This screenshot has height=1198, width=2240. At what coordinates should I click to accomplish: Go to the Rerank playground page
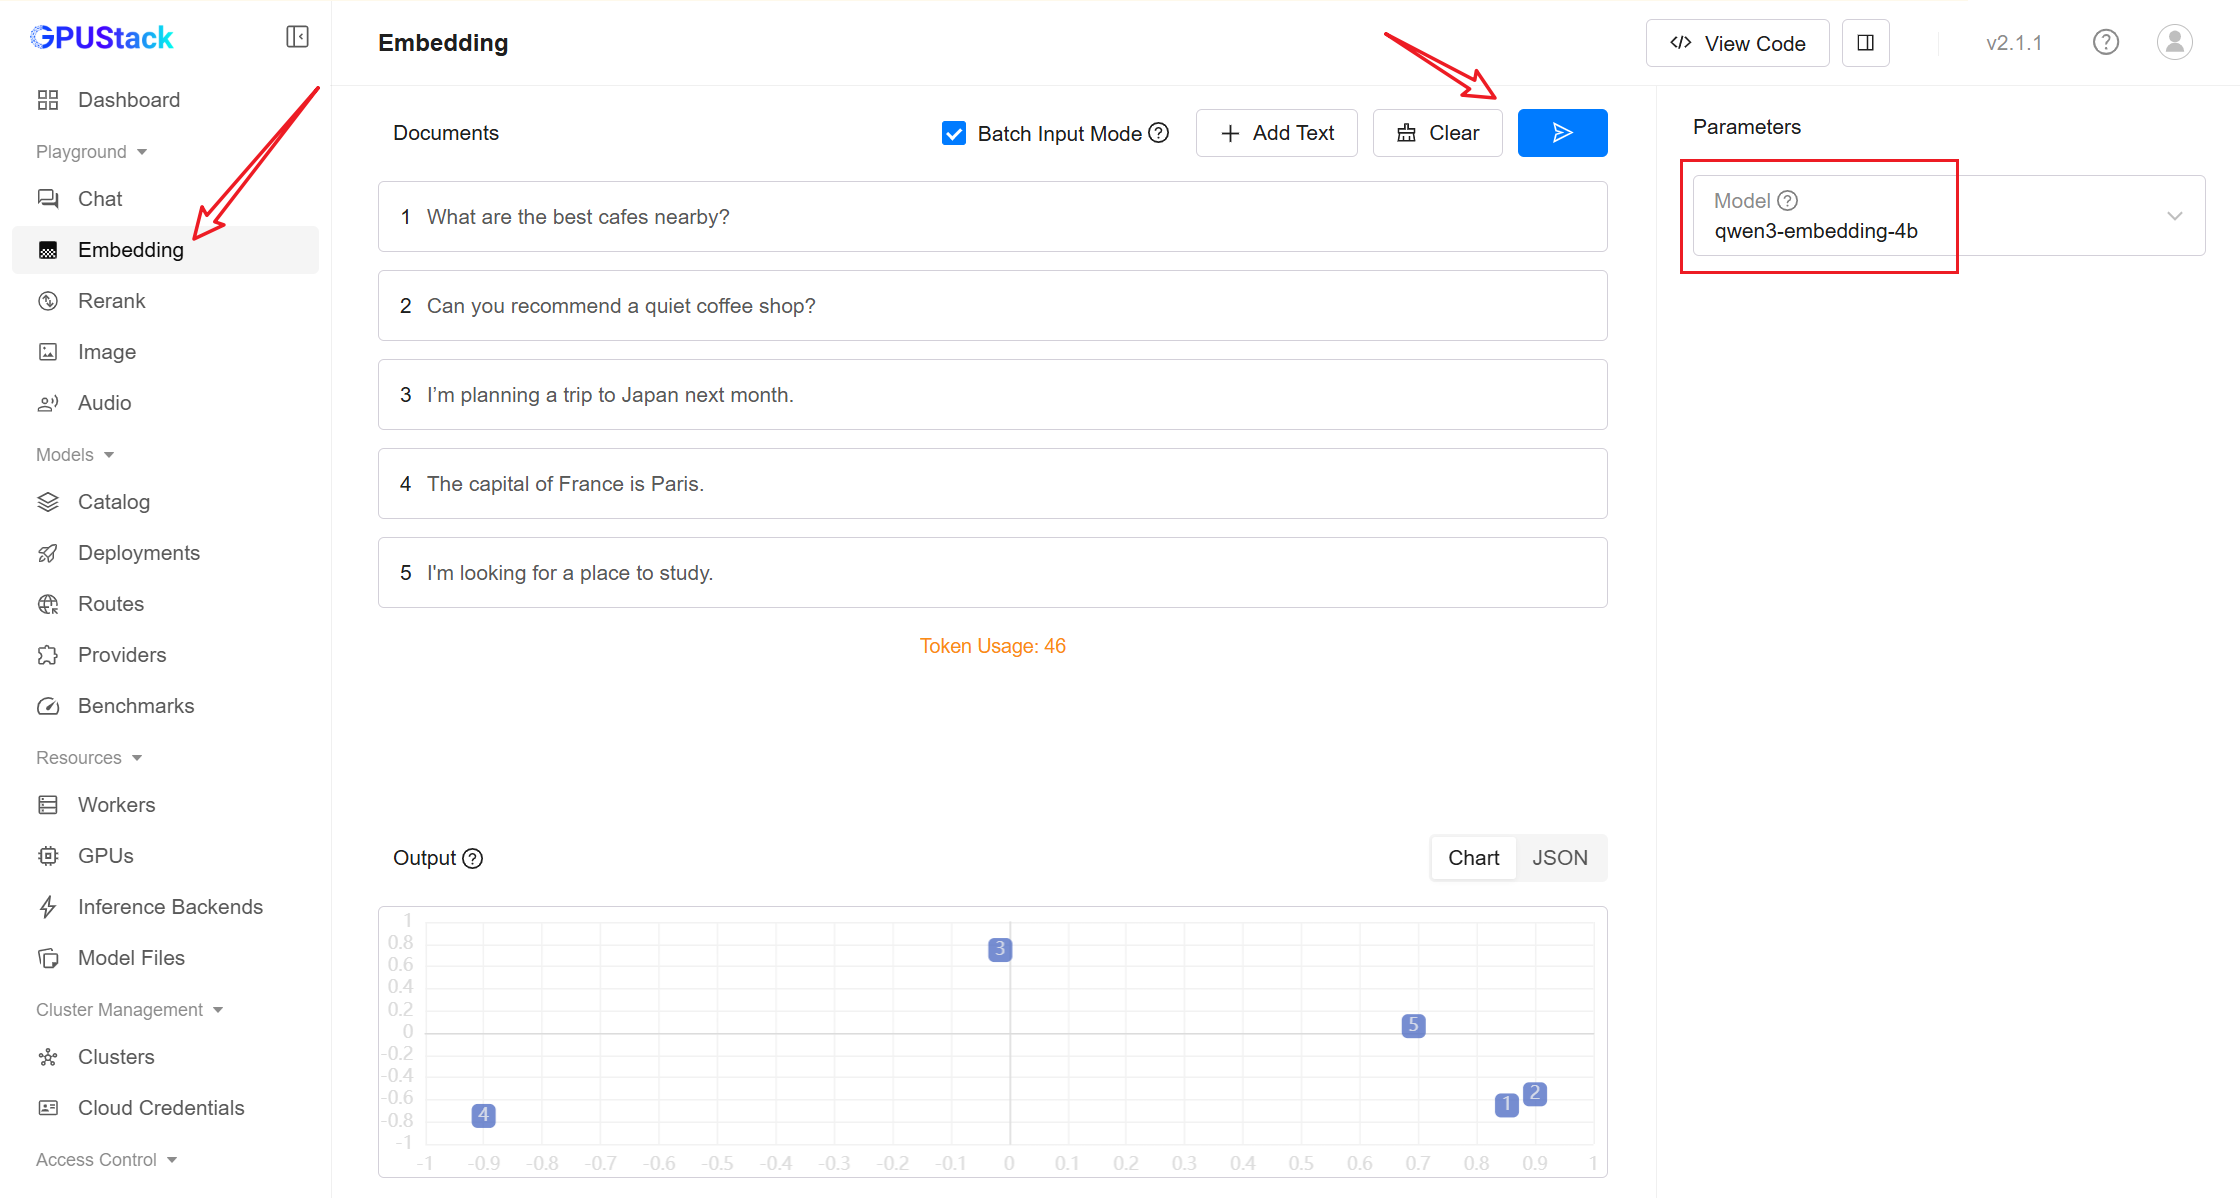click(x=111, y=301)
